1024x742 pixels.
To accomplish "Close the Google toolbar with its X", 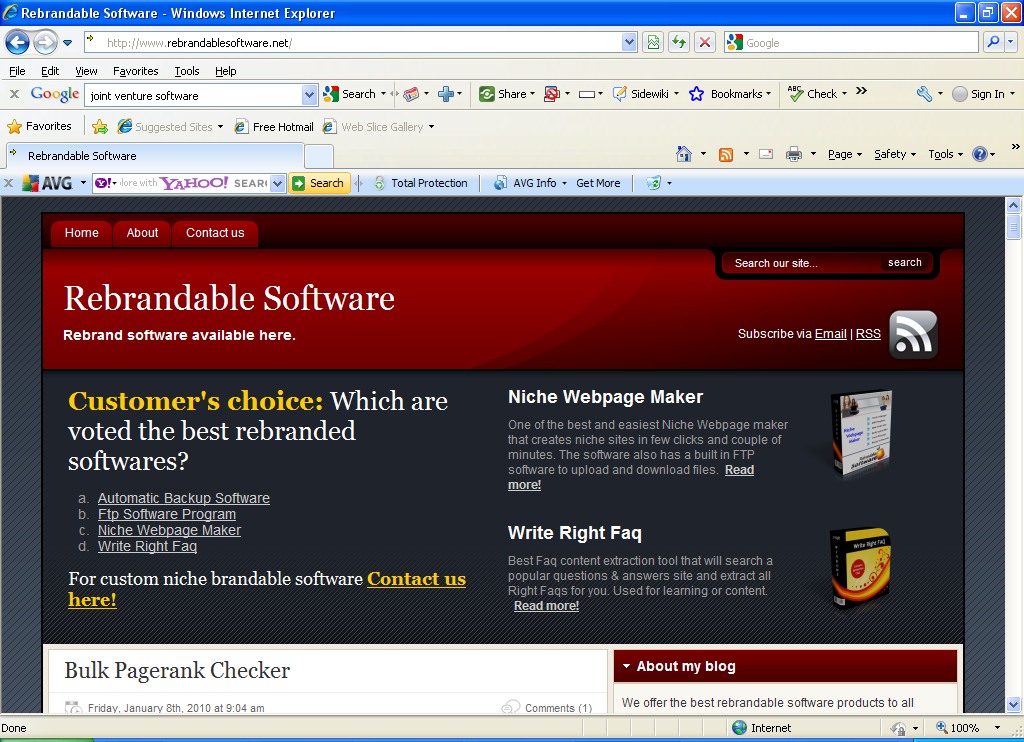I will pos(14,94).
